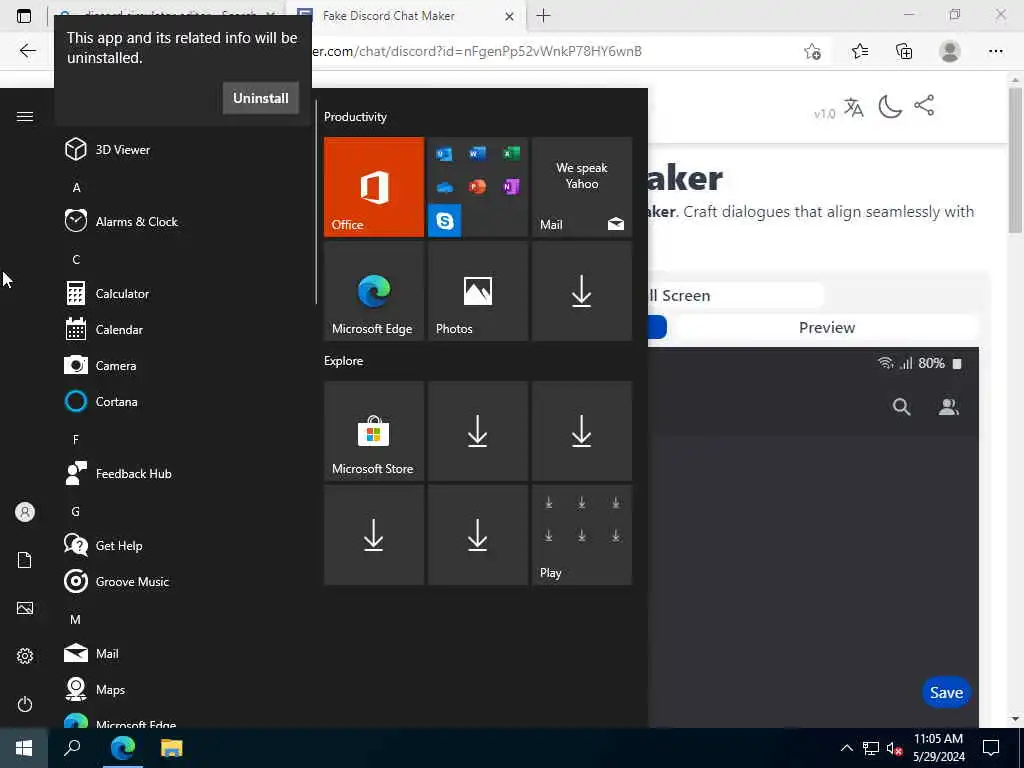Click the chat search magnifier icon
Screen dimensions: 1024x768
pyautogui.click(x=901, y=407)
